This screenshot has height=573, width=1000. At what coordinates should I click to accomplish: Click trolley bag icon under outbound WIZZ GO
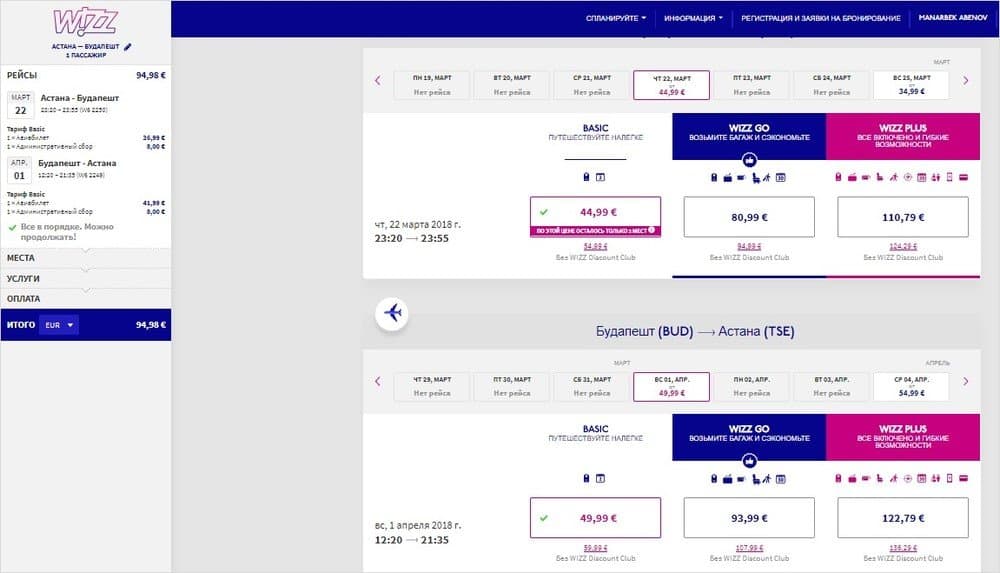coord(728,177)
